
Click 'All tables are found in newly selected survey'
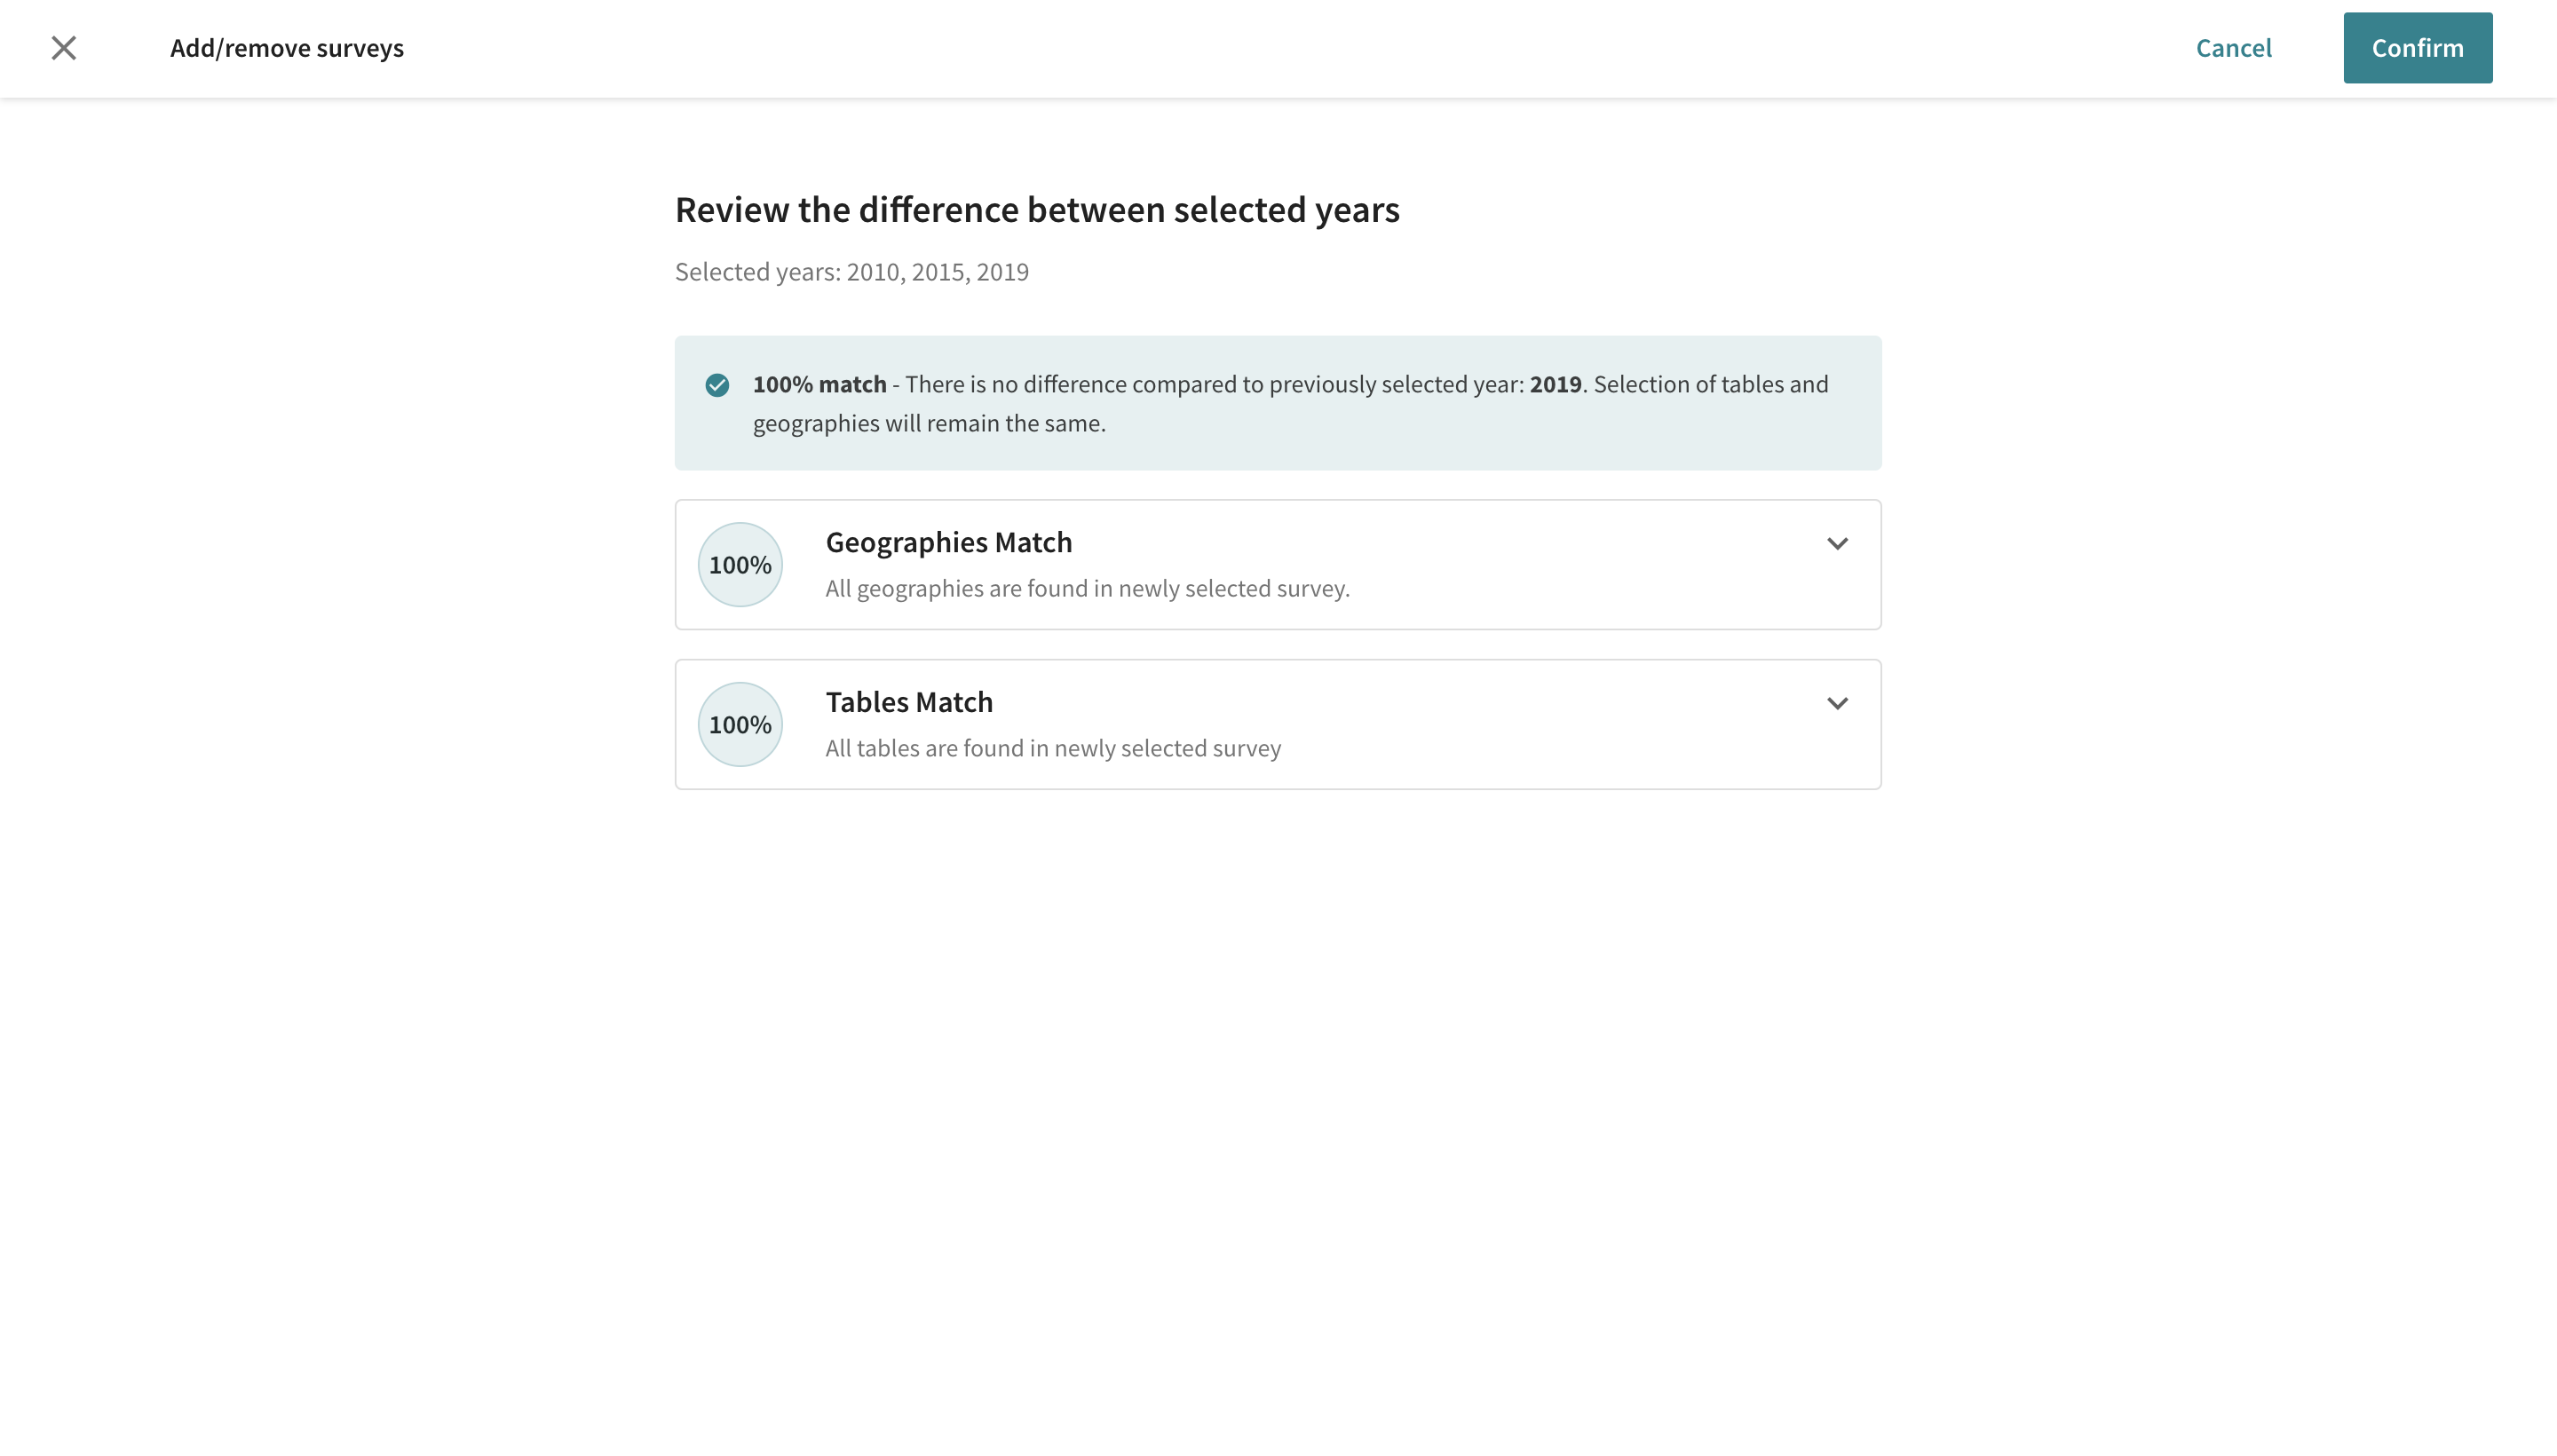pyautogui.click(x=1053, y=748)
